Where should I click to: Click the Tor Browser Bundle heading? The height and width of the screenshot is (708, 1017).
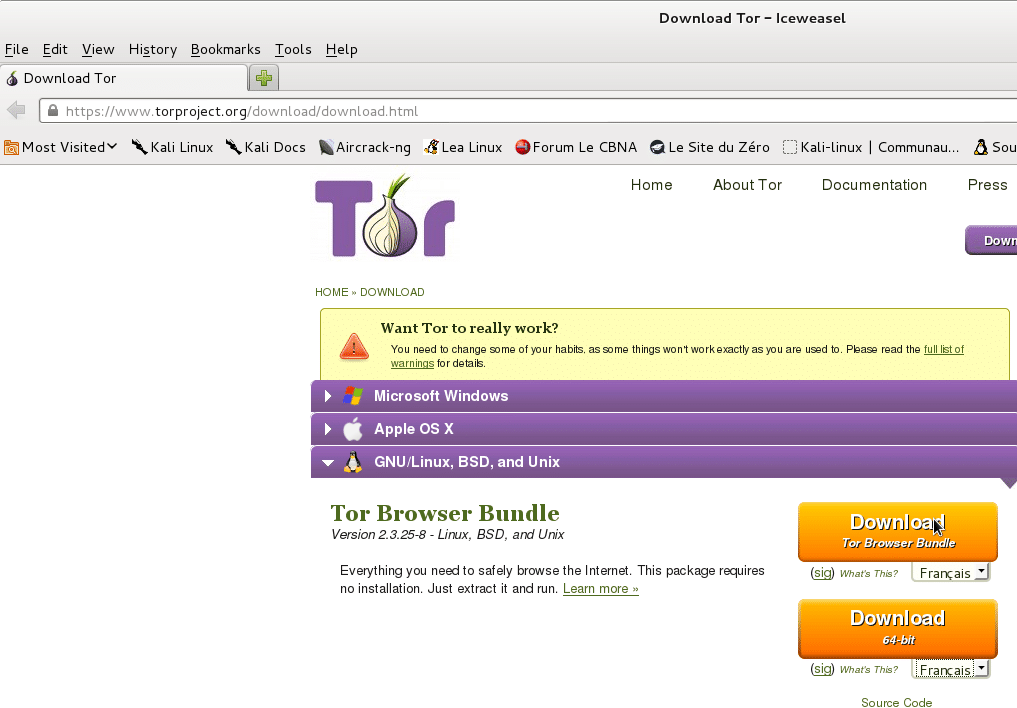click(445, 513)
